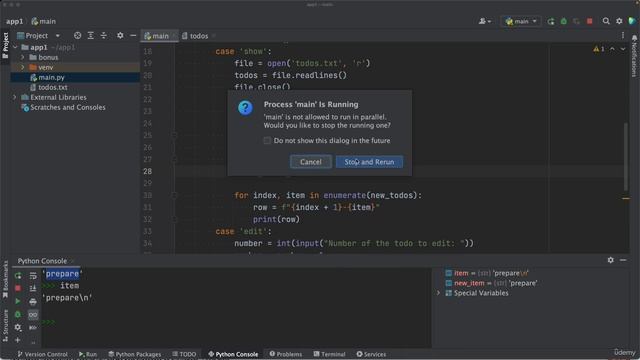The image size is (640, 360).
Task: Click Expand All icon in Project panel header
Action: click(91, 36)
